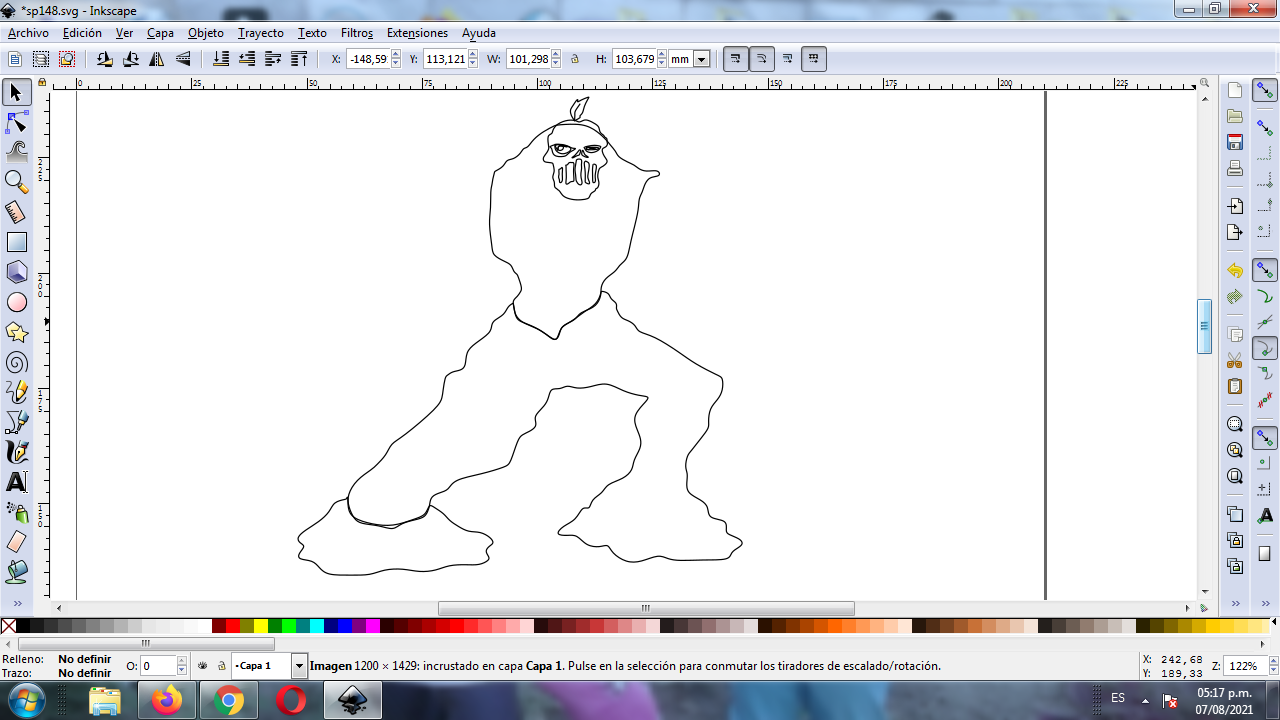Toggle width and height lock ratio
This screenshot has height=720, width=1280.
pos(575,59)
